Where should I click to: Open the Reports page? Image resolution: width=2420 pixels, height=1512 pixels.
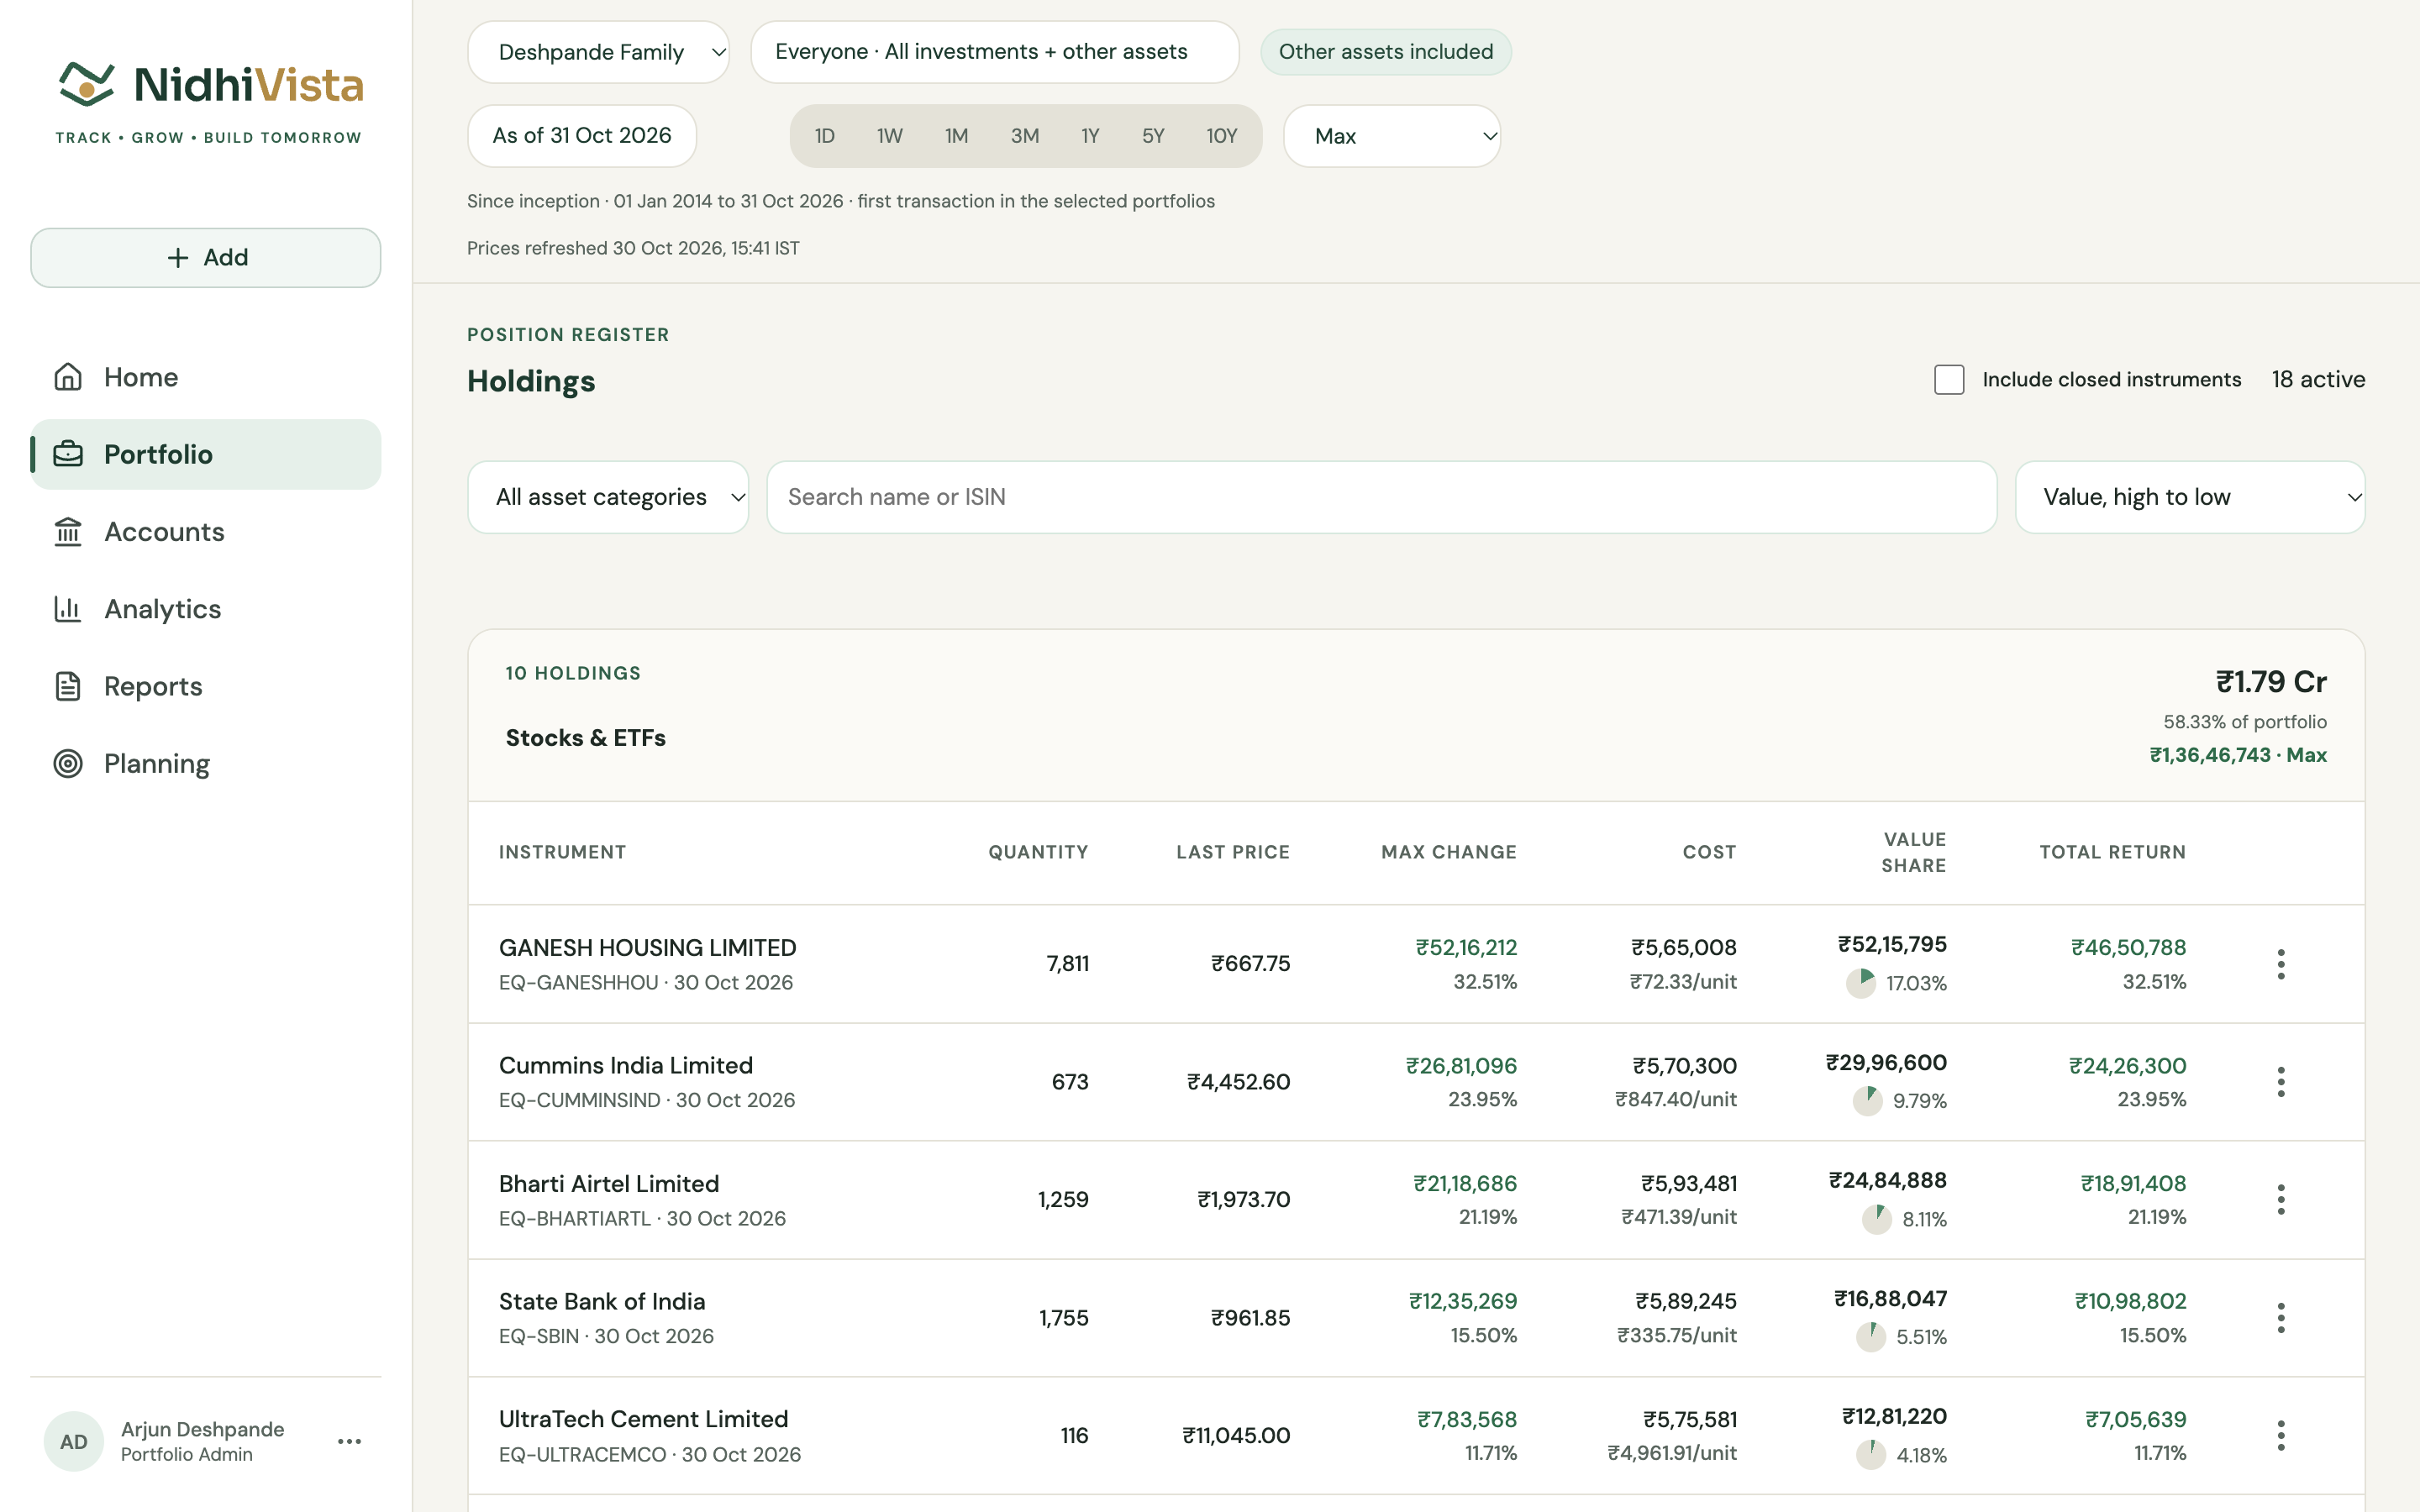pyautogui.click(x=205, y=686)
